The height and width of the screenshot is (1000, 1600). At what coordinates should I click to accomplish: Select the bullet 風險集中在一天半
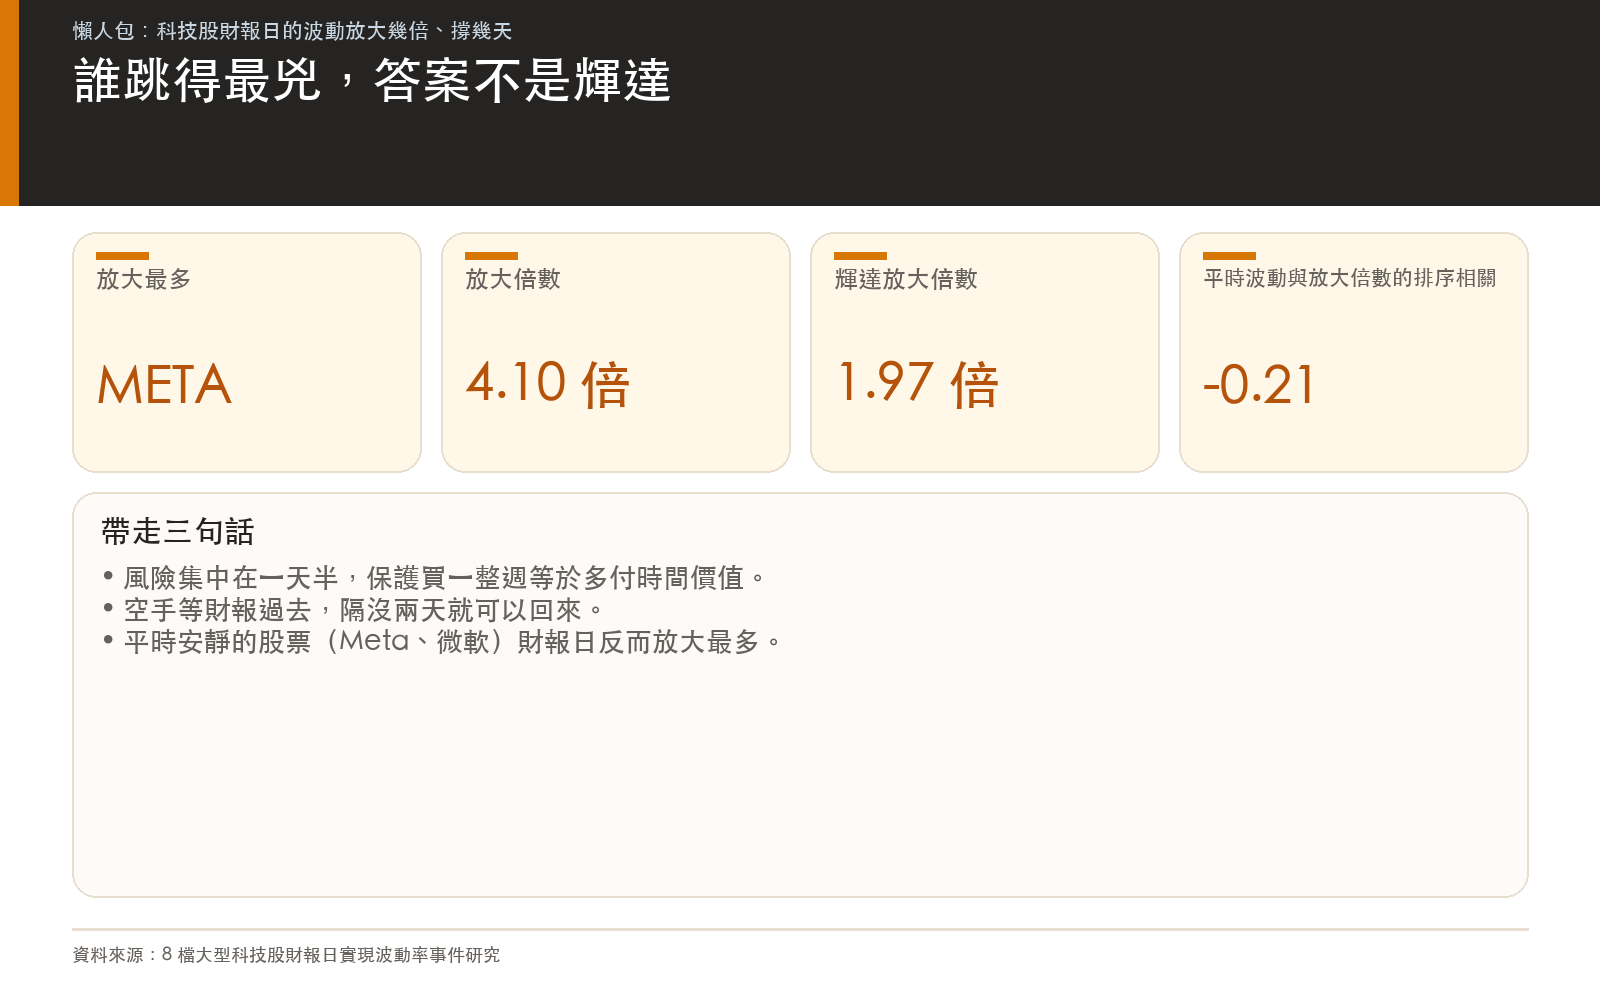point(435,578)
